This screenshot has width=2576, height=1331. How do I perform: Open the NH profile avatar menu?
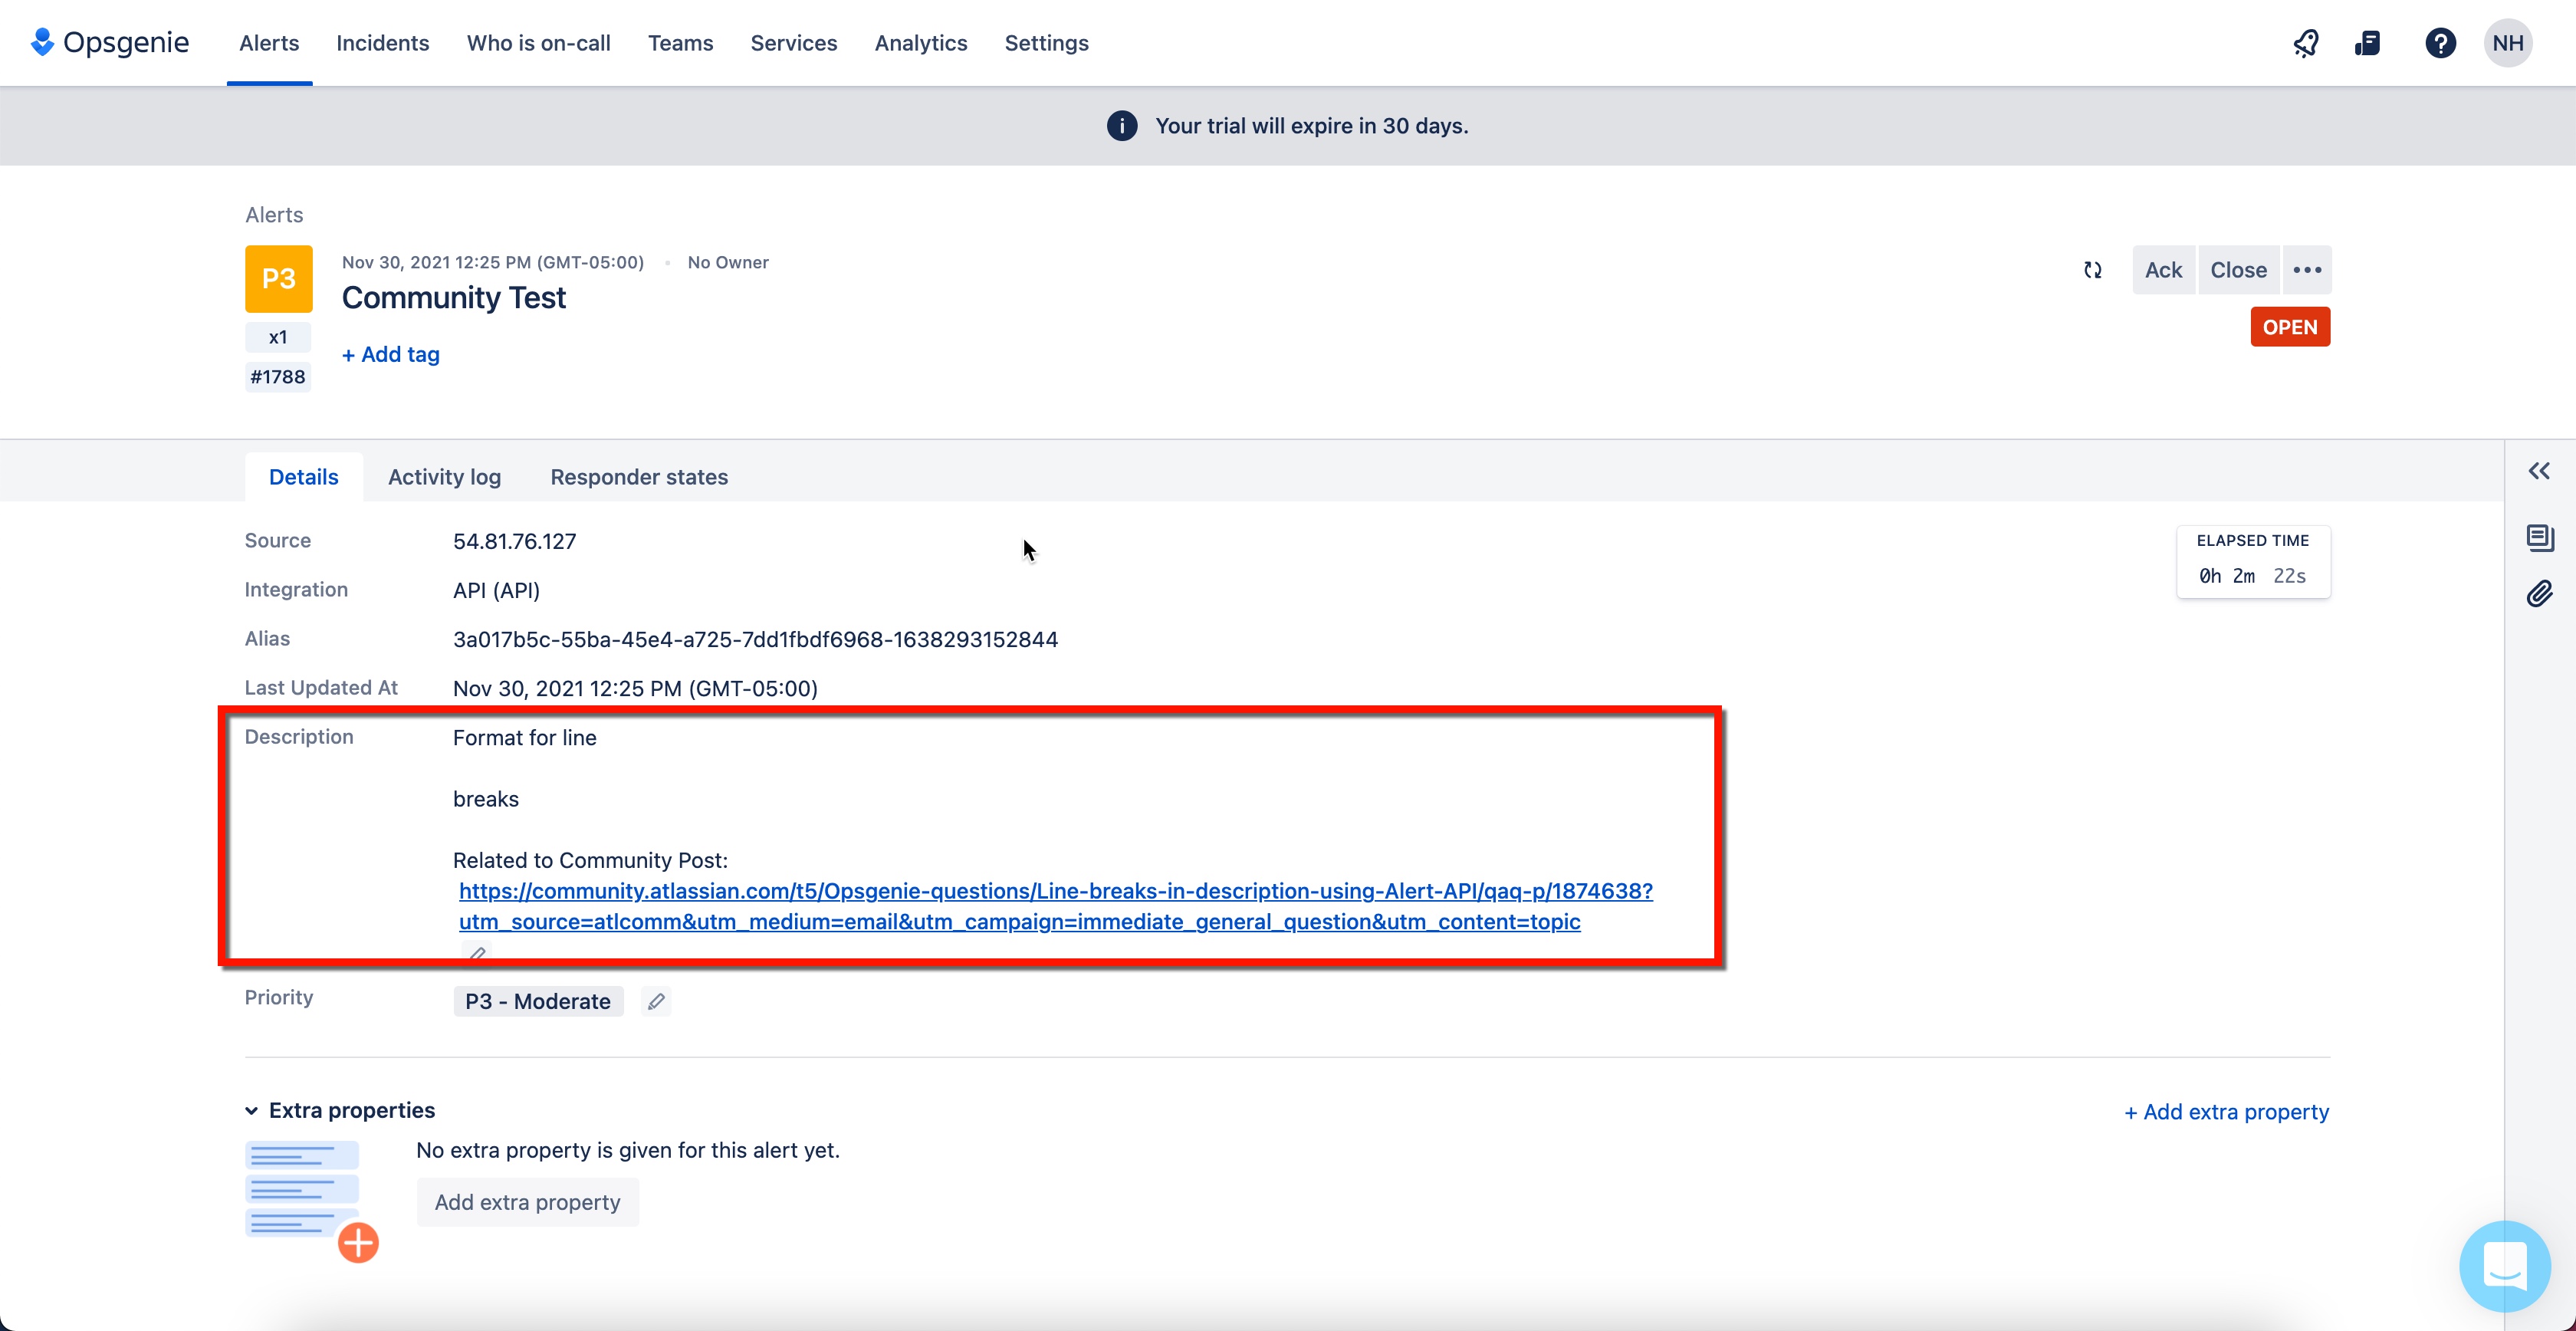tap(2508, 42)
